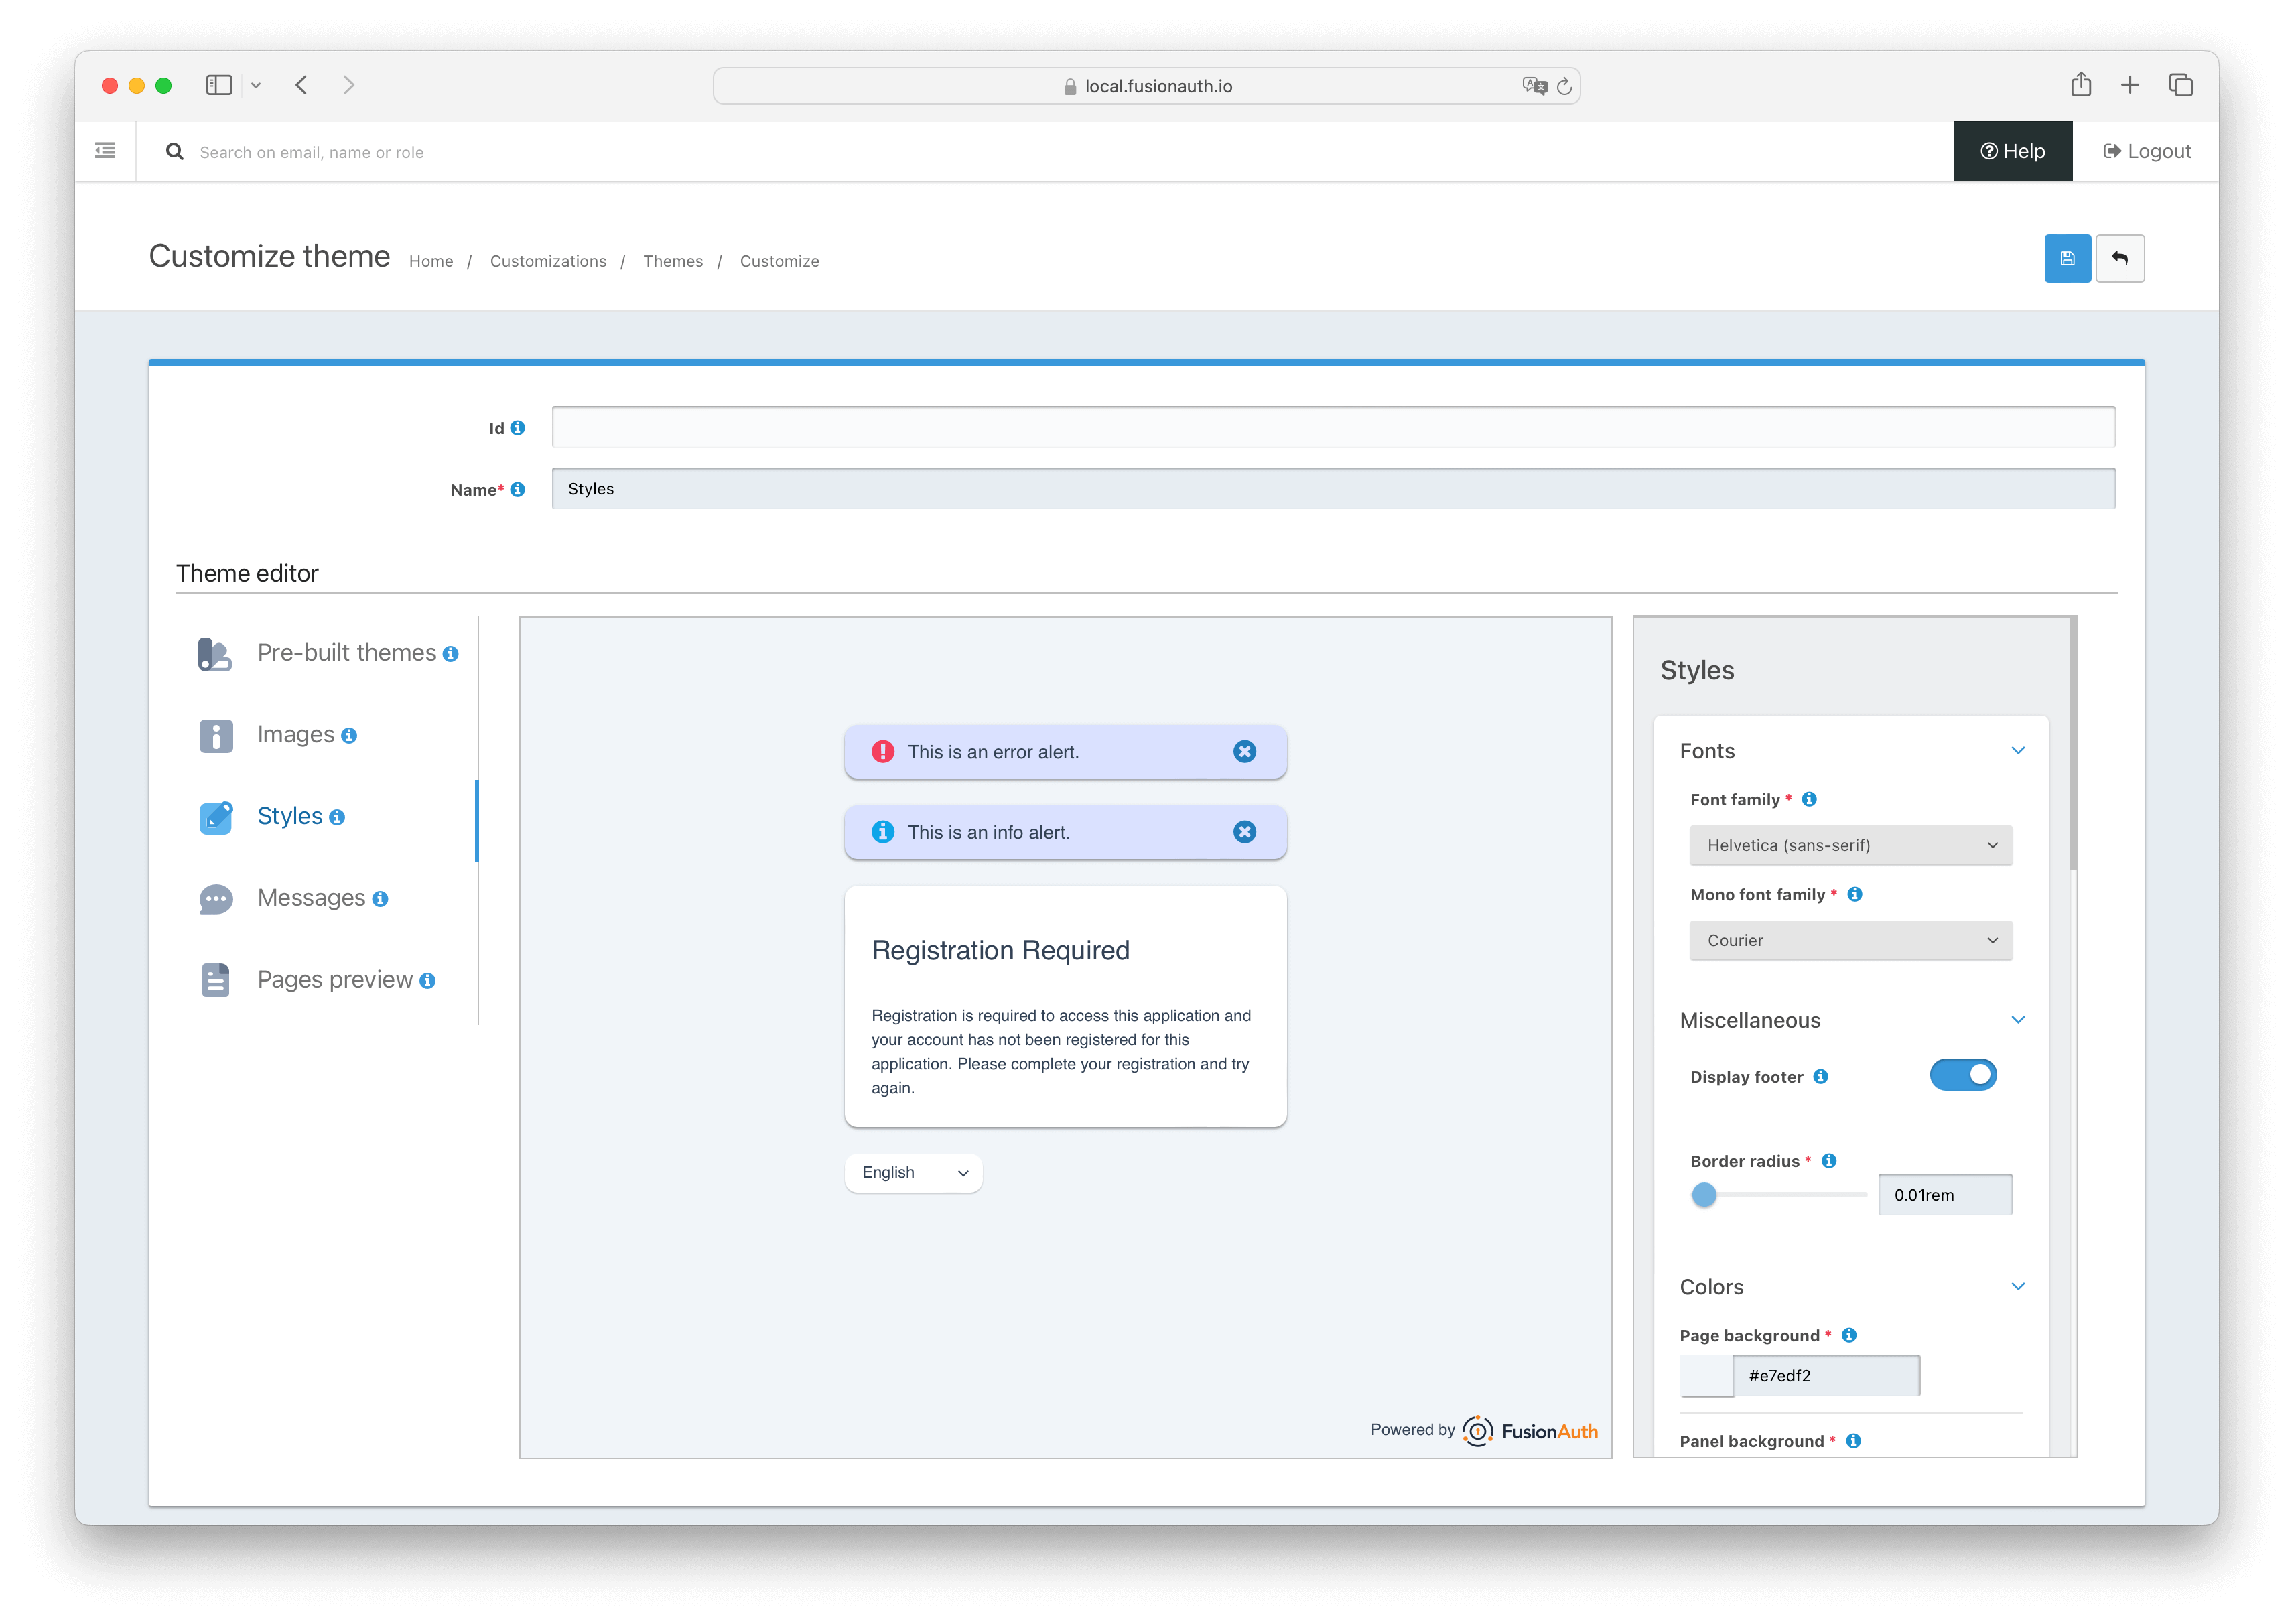Click the Styles pencil icon

[x=215, y=817]
